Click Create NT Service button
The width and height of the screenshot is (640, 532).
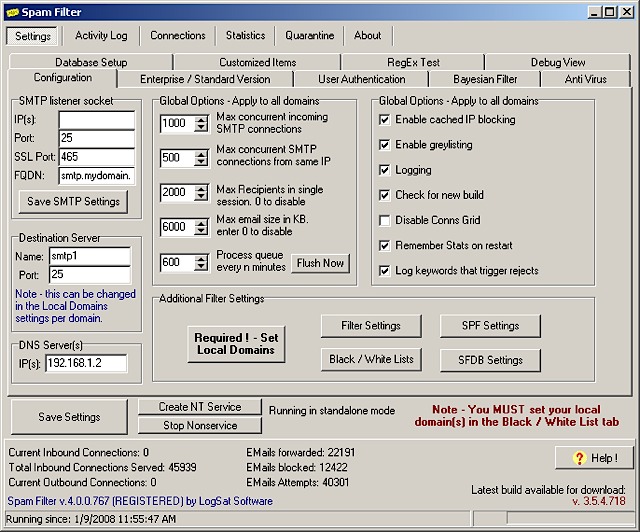(x=200, y=407)
